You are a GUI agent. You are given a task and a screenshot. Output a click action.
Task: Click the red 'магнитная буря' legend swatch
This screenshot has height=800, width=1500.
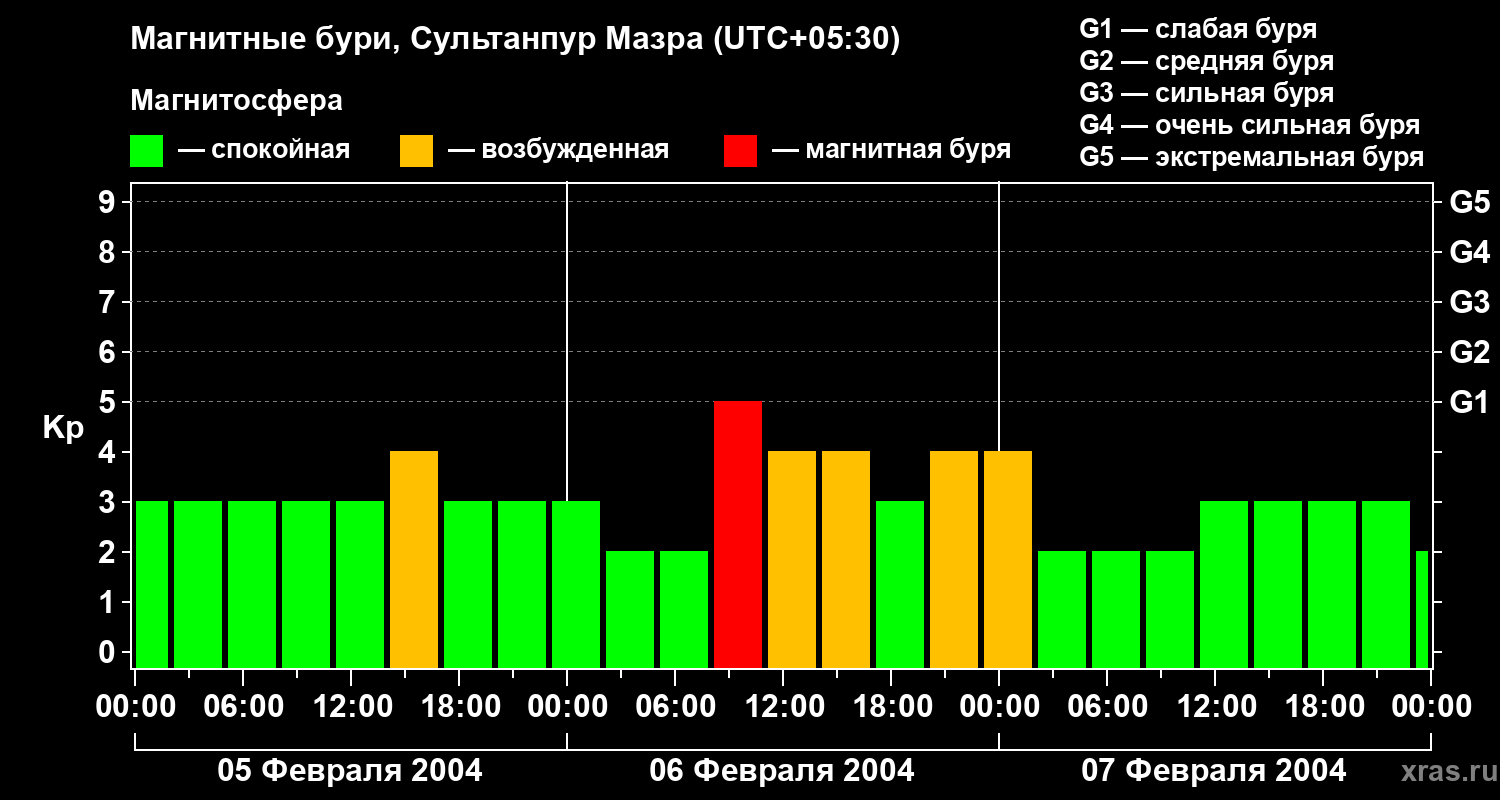pyautogui.click(x=741, y=151)
